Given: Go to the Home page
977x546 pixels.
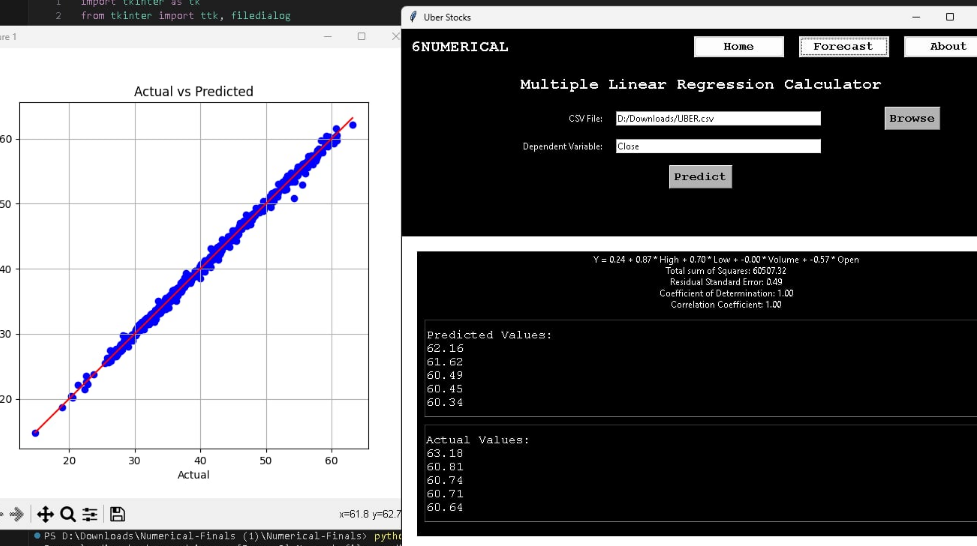Looking at the screenshot, I should [738, 46].
